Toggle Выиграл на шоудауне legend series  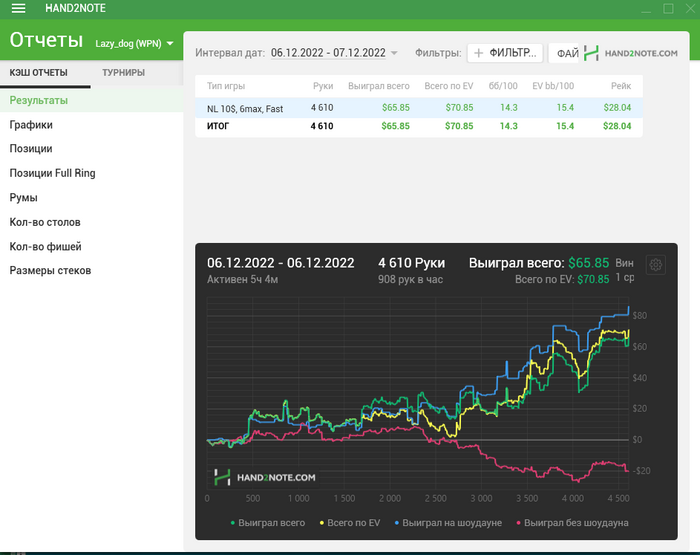click(448, 523)
